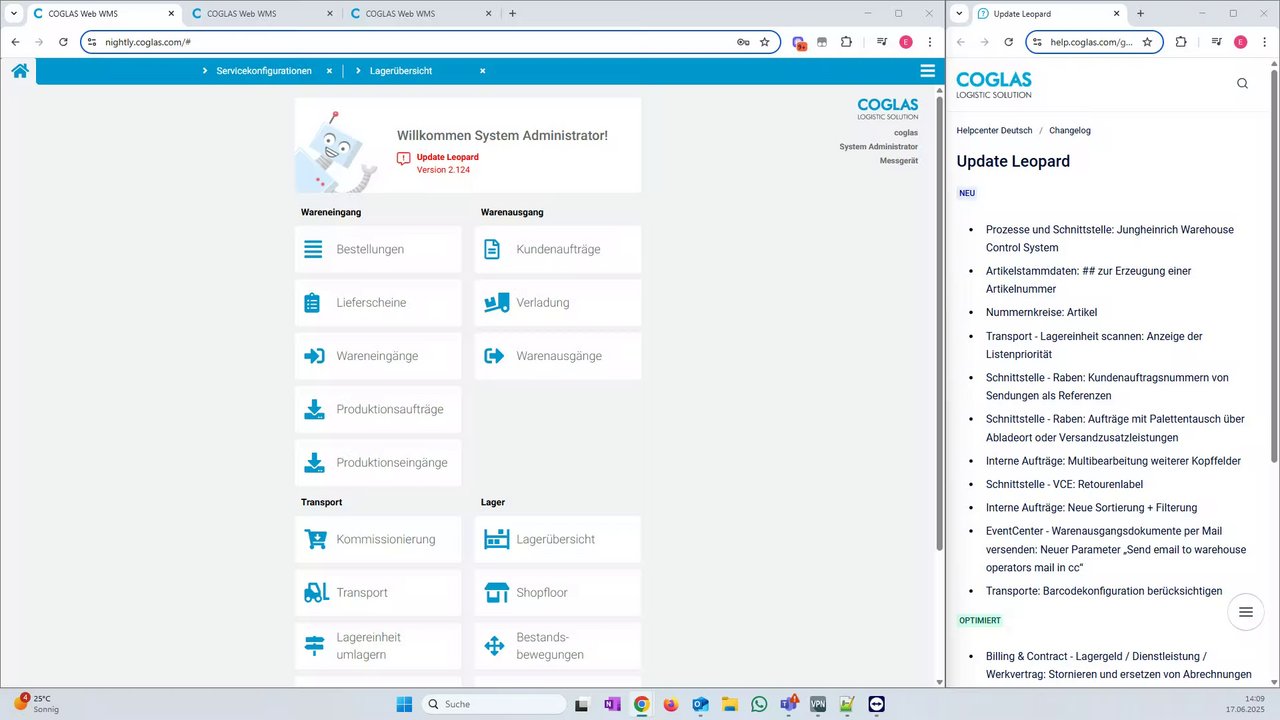Open Chrome three-dot menu in main window
This screenshot has height=720, width=1280.
930,42
